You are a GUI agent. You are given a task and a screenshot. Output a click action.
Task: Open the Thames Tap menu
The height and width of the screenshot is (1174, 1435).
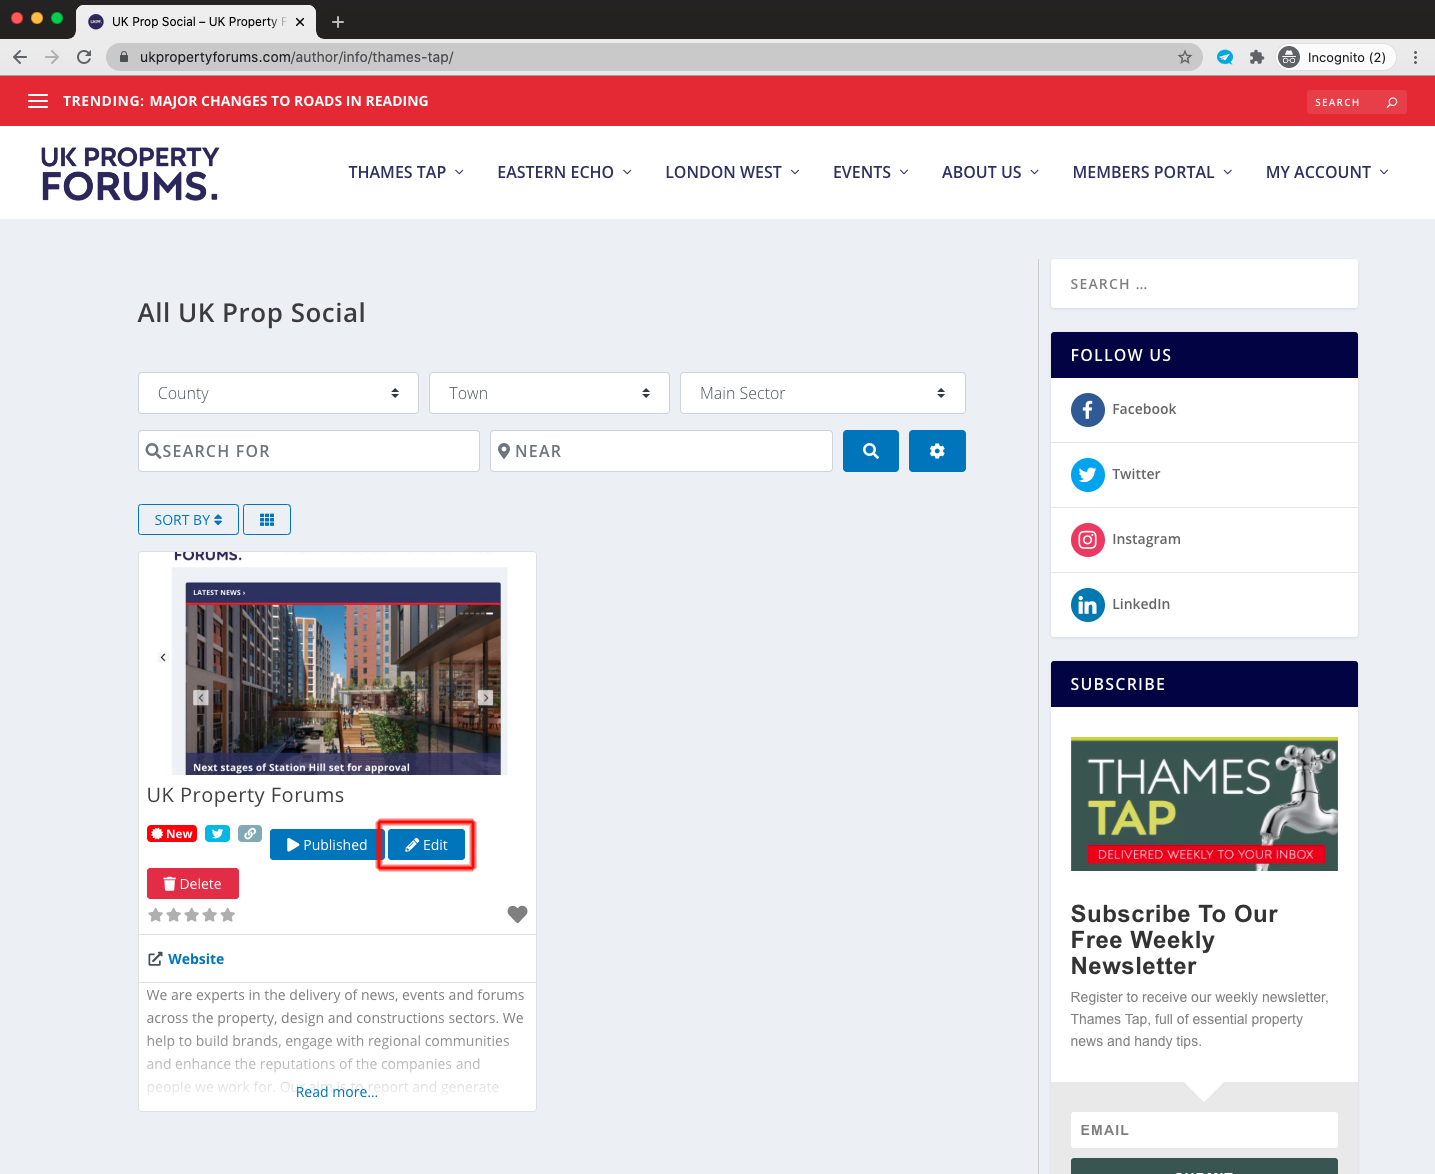coord(406,172)
